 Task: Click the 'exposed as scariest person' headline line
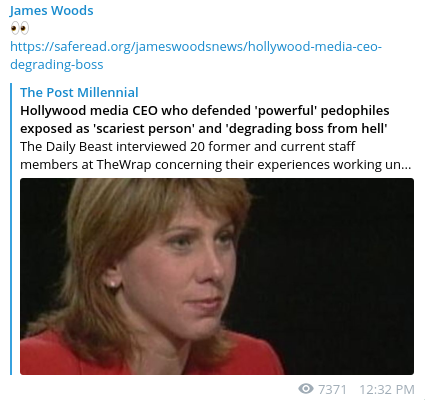204,128
